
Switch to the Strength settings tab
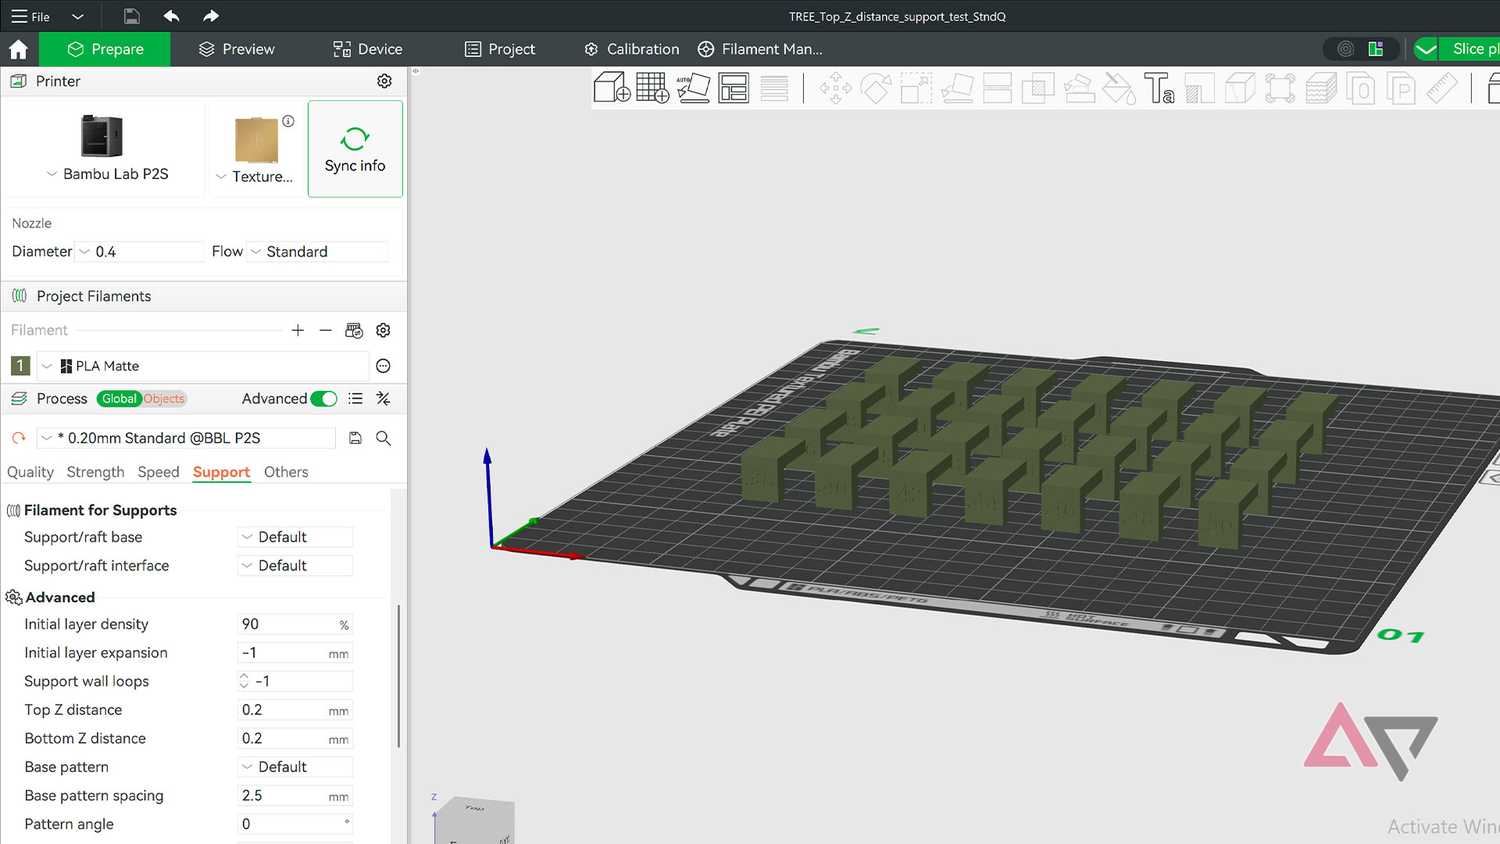point(95,472)
